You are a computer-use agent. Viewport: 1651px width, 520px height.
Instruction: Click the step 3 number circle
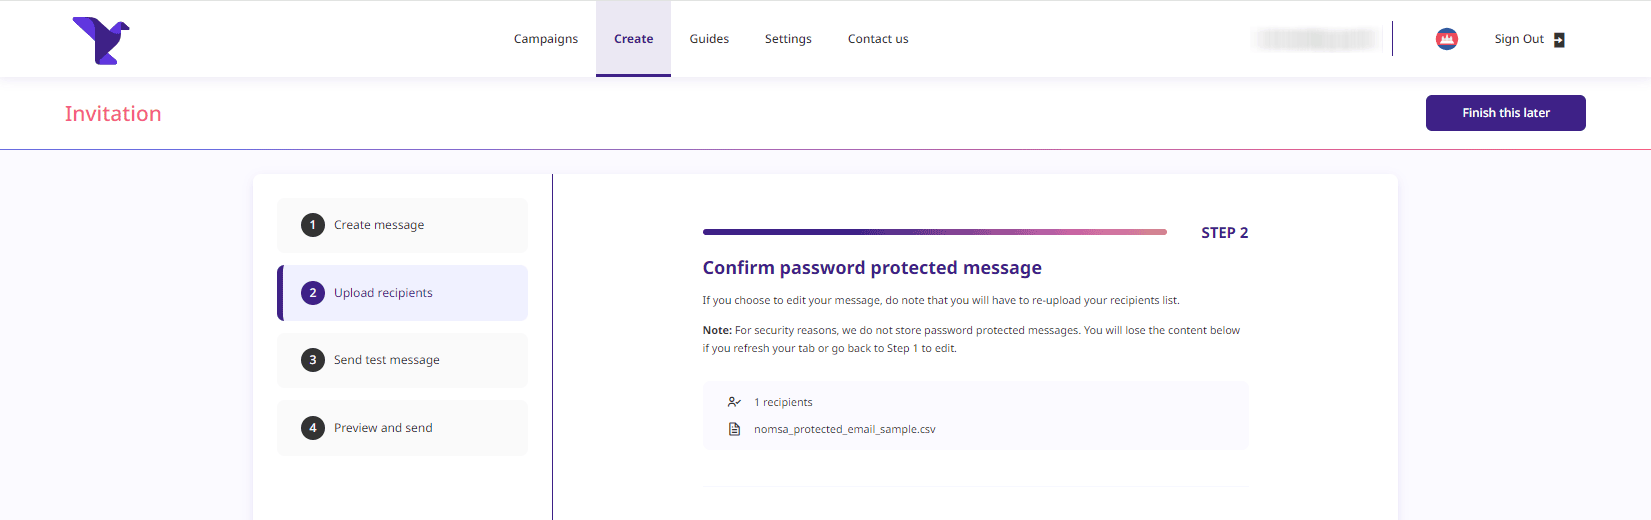(313, 360)
